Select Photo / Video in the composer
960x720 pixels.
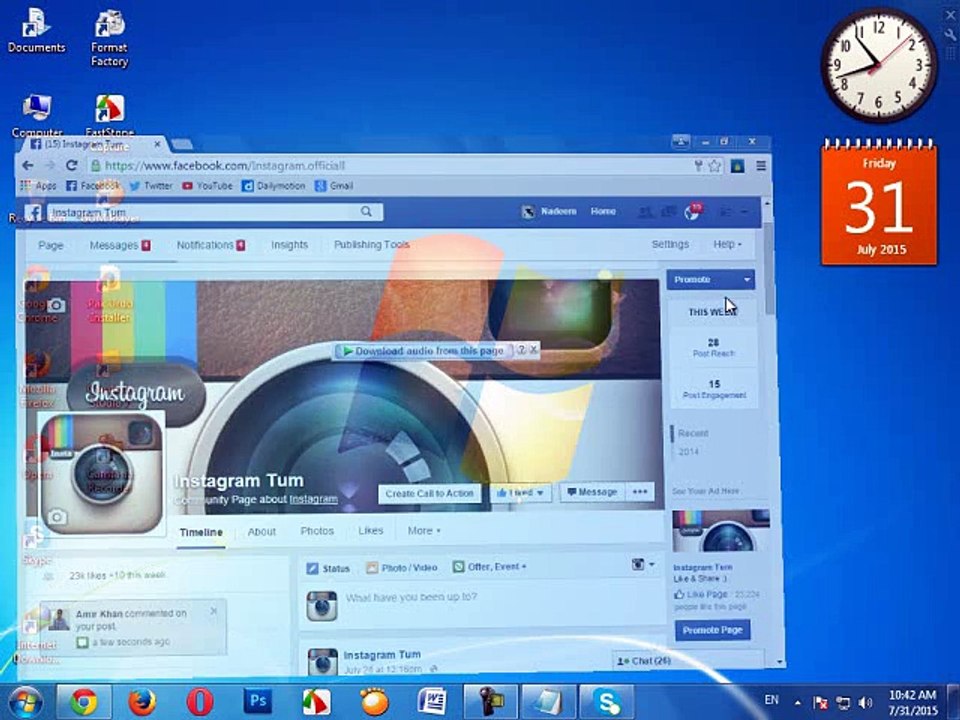pos(402,568)
